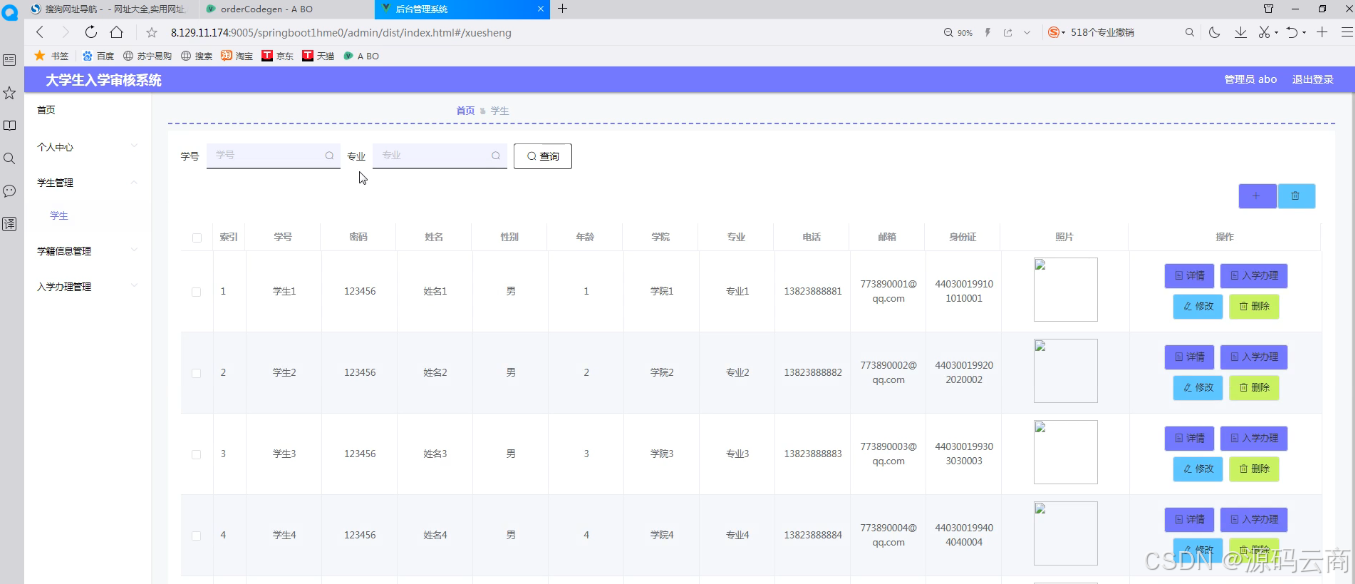This screenshot has height=584, width=1355.
Task: Check the checkbox for row 学生2
Action: pos(196,373)
